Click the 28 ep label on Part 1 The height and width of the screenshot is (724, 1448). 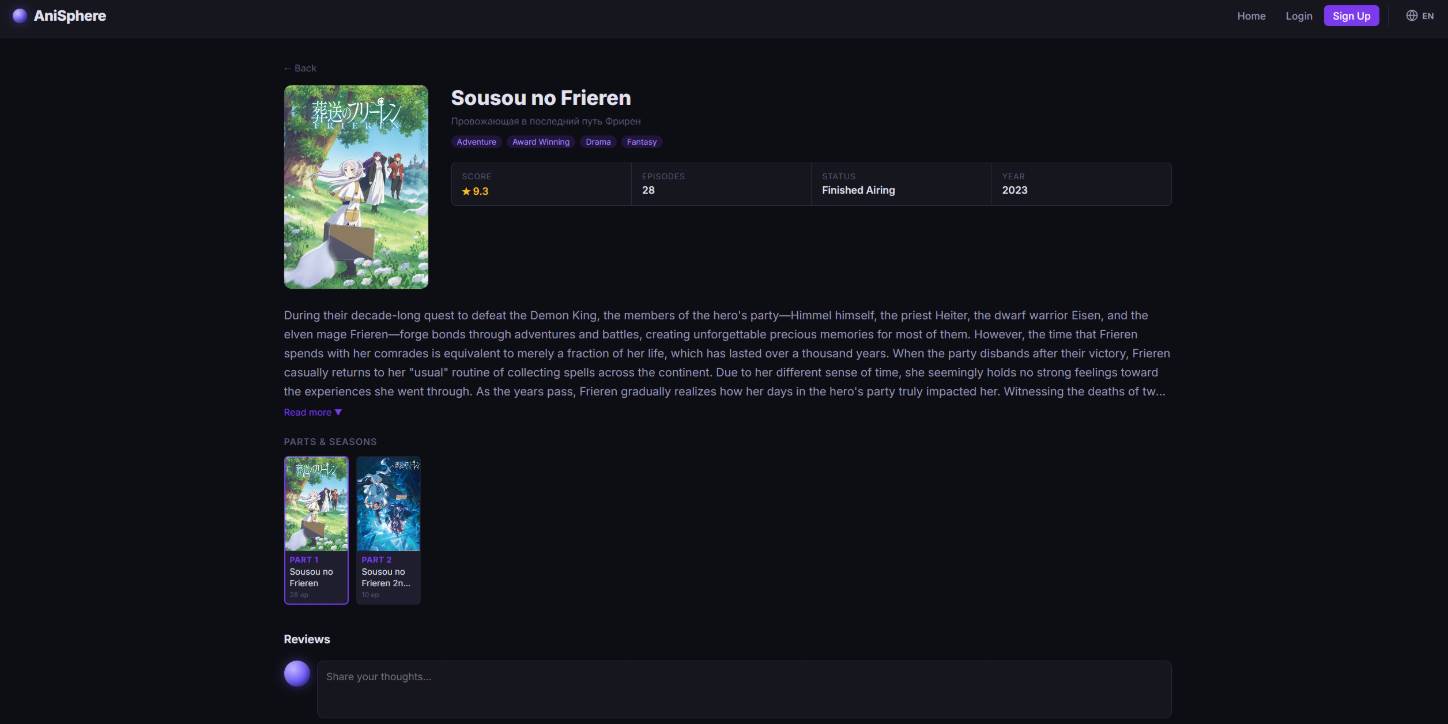click(x=299, y=595)
